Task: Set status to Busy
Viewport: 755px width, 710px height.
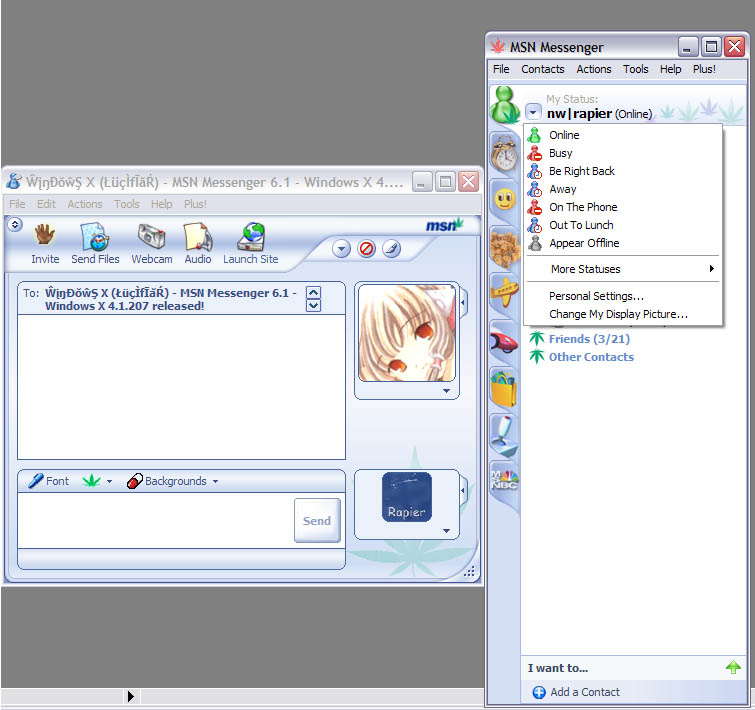Action: coord(623,153)
